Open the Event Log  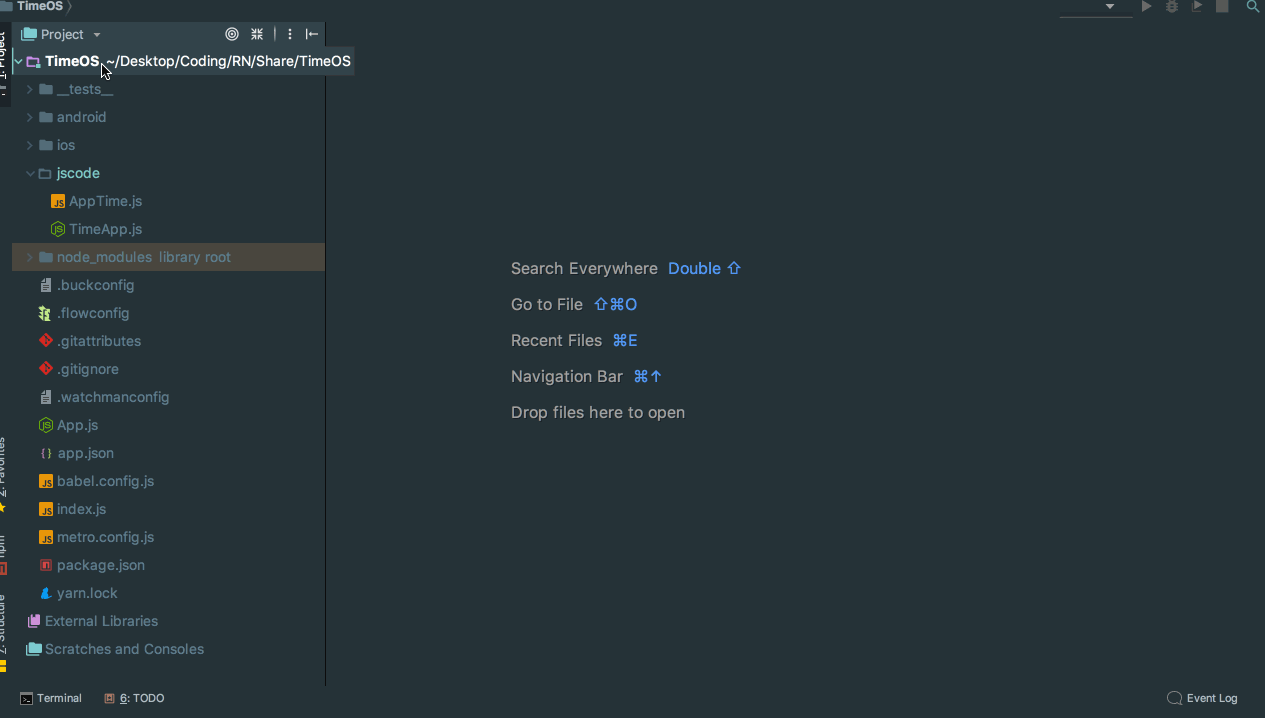1202,698
